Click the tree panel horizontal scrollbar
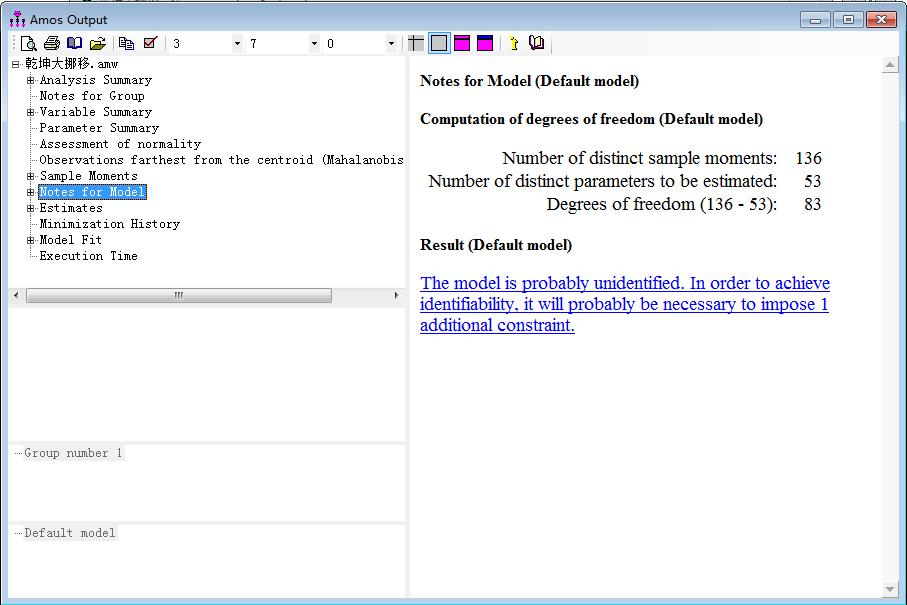Image resolution: width=907 pixels, height=605 pixels. coord(178,296)
